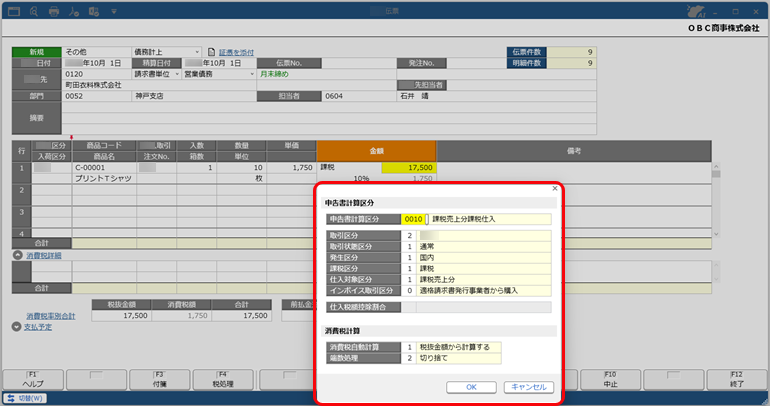
Task: Close the 申告書計算区分 dialog with X
Action: point(555,189)
